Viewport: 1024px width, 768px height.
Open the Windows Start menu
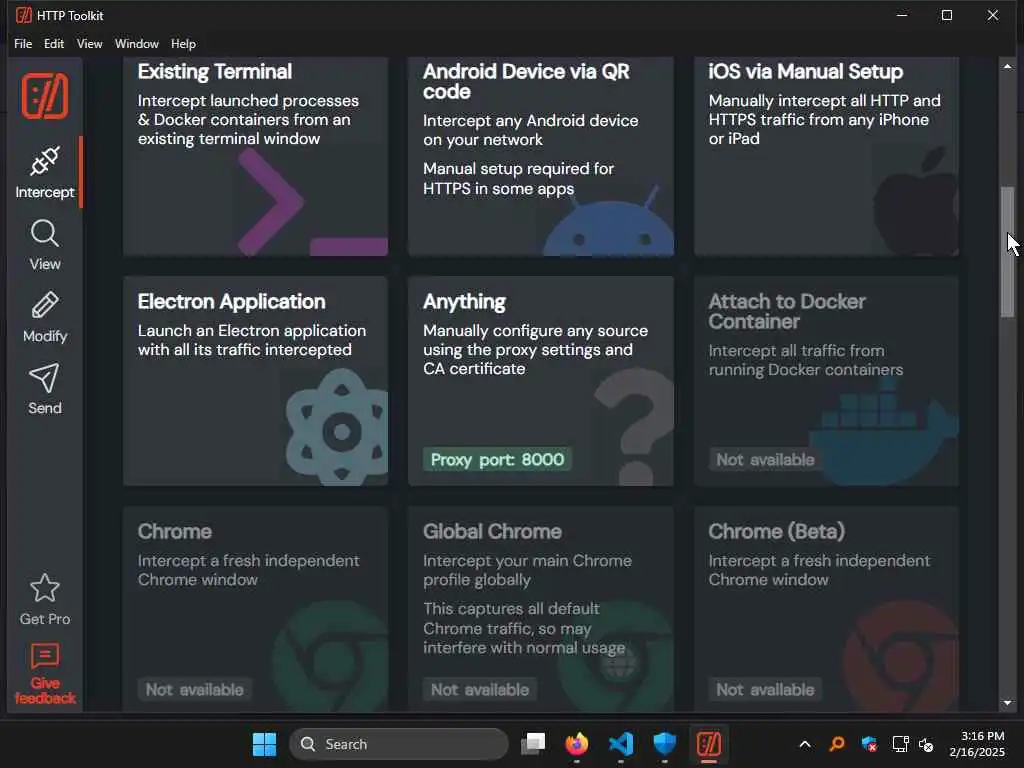(264, 744)
